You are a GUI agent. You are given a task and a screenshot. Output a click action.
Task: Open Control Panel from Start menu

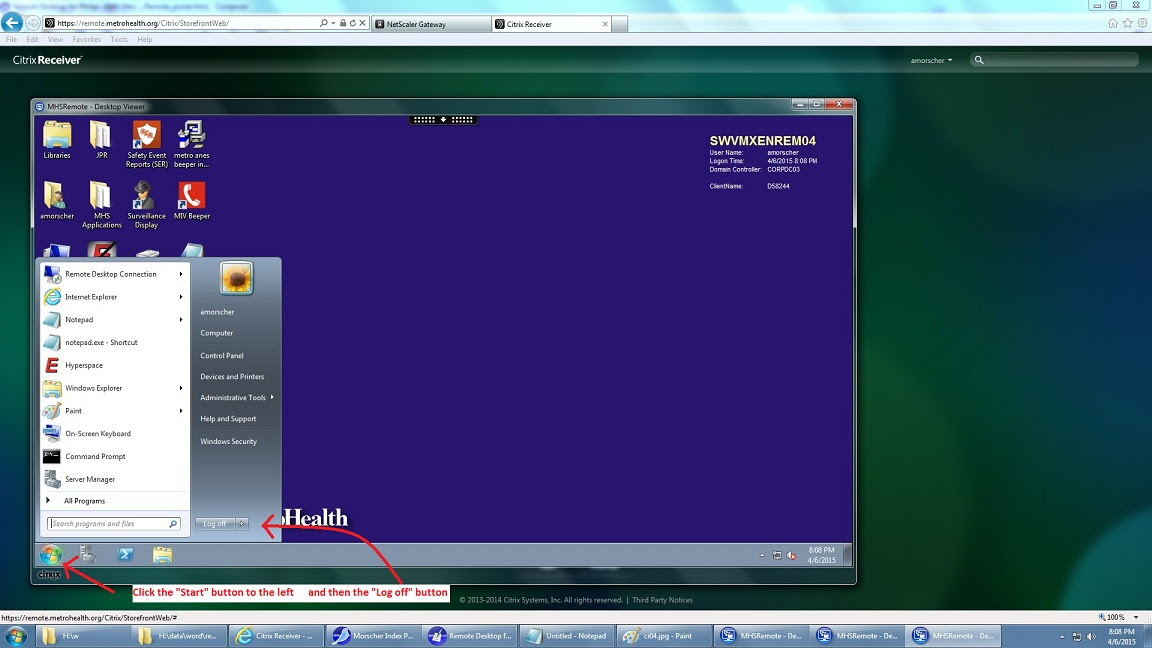[222, 356]
